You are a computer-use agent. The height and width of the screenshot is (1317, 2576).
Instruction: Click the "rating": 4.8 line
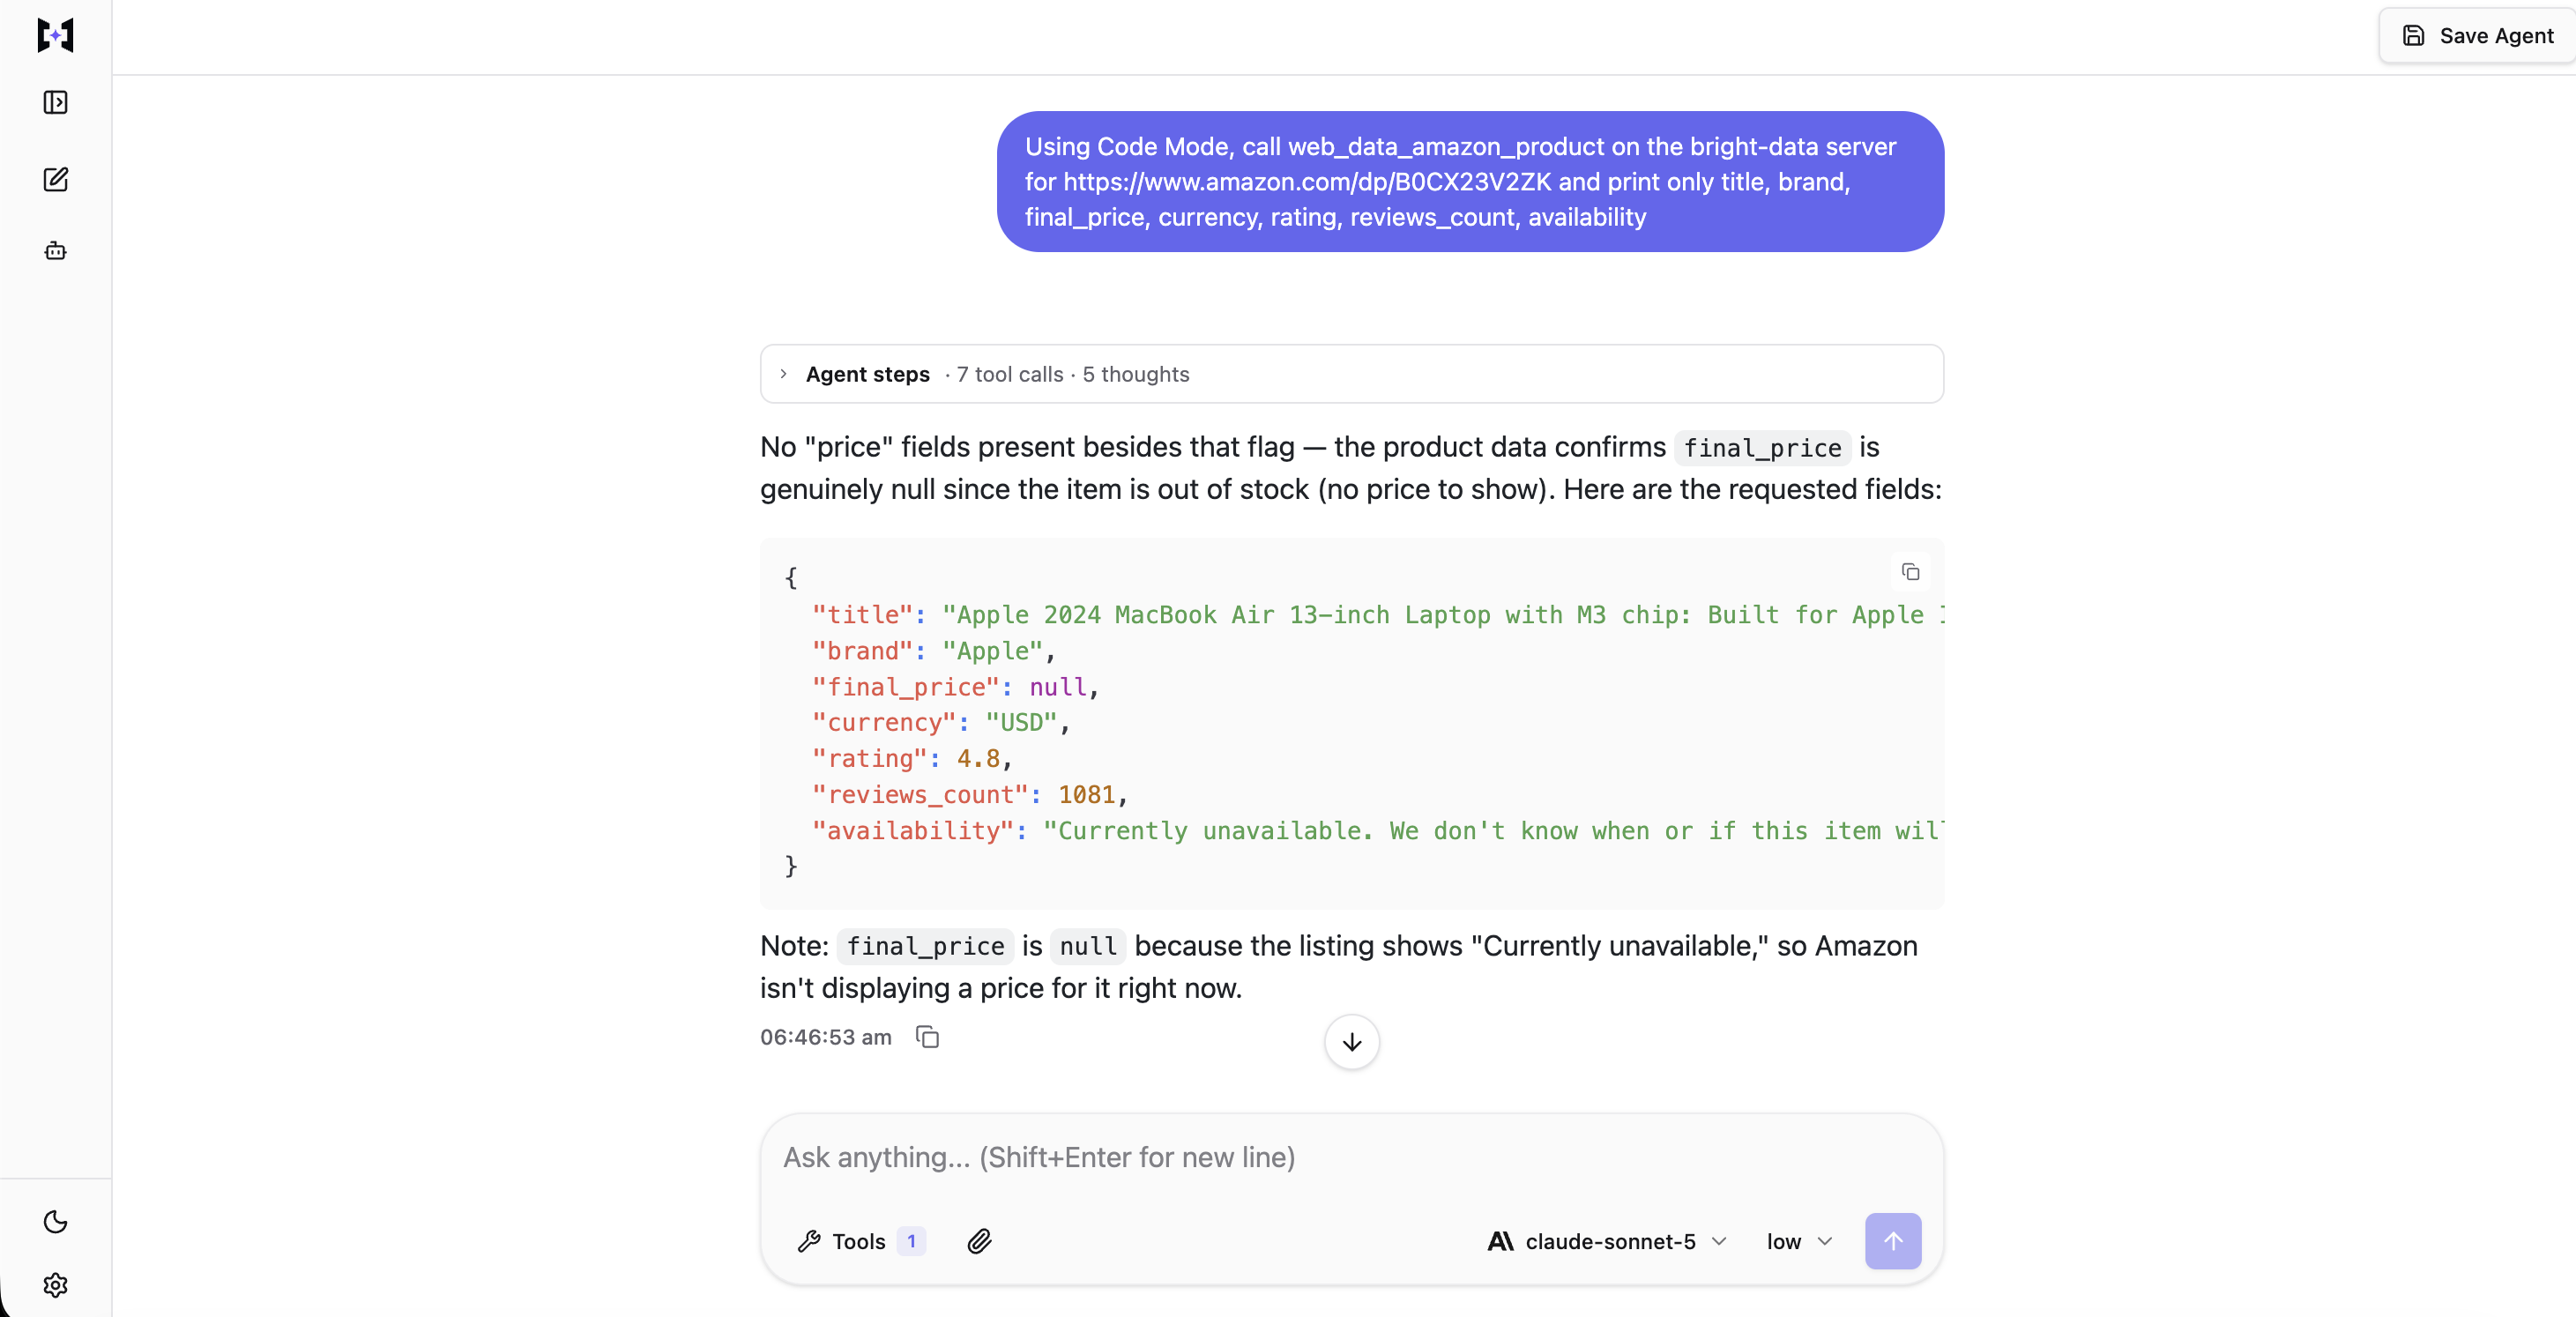tap(912, 758)
